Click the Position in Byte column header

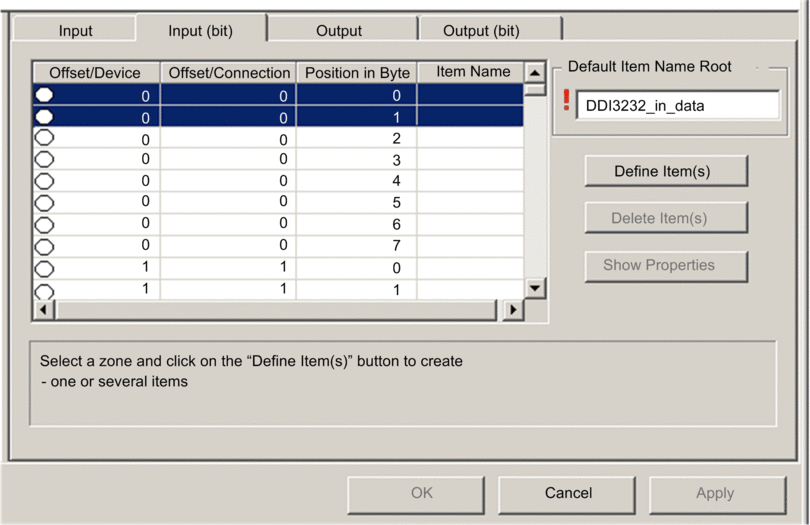[x=357, y=73]
